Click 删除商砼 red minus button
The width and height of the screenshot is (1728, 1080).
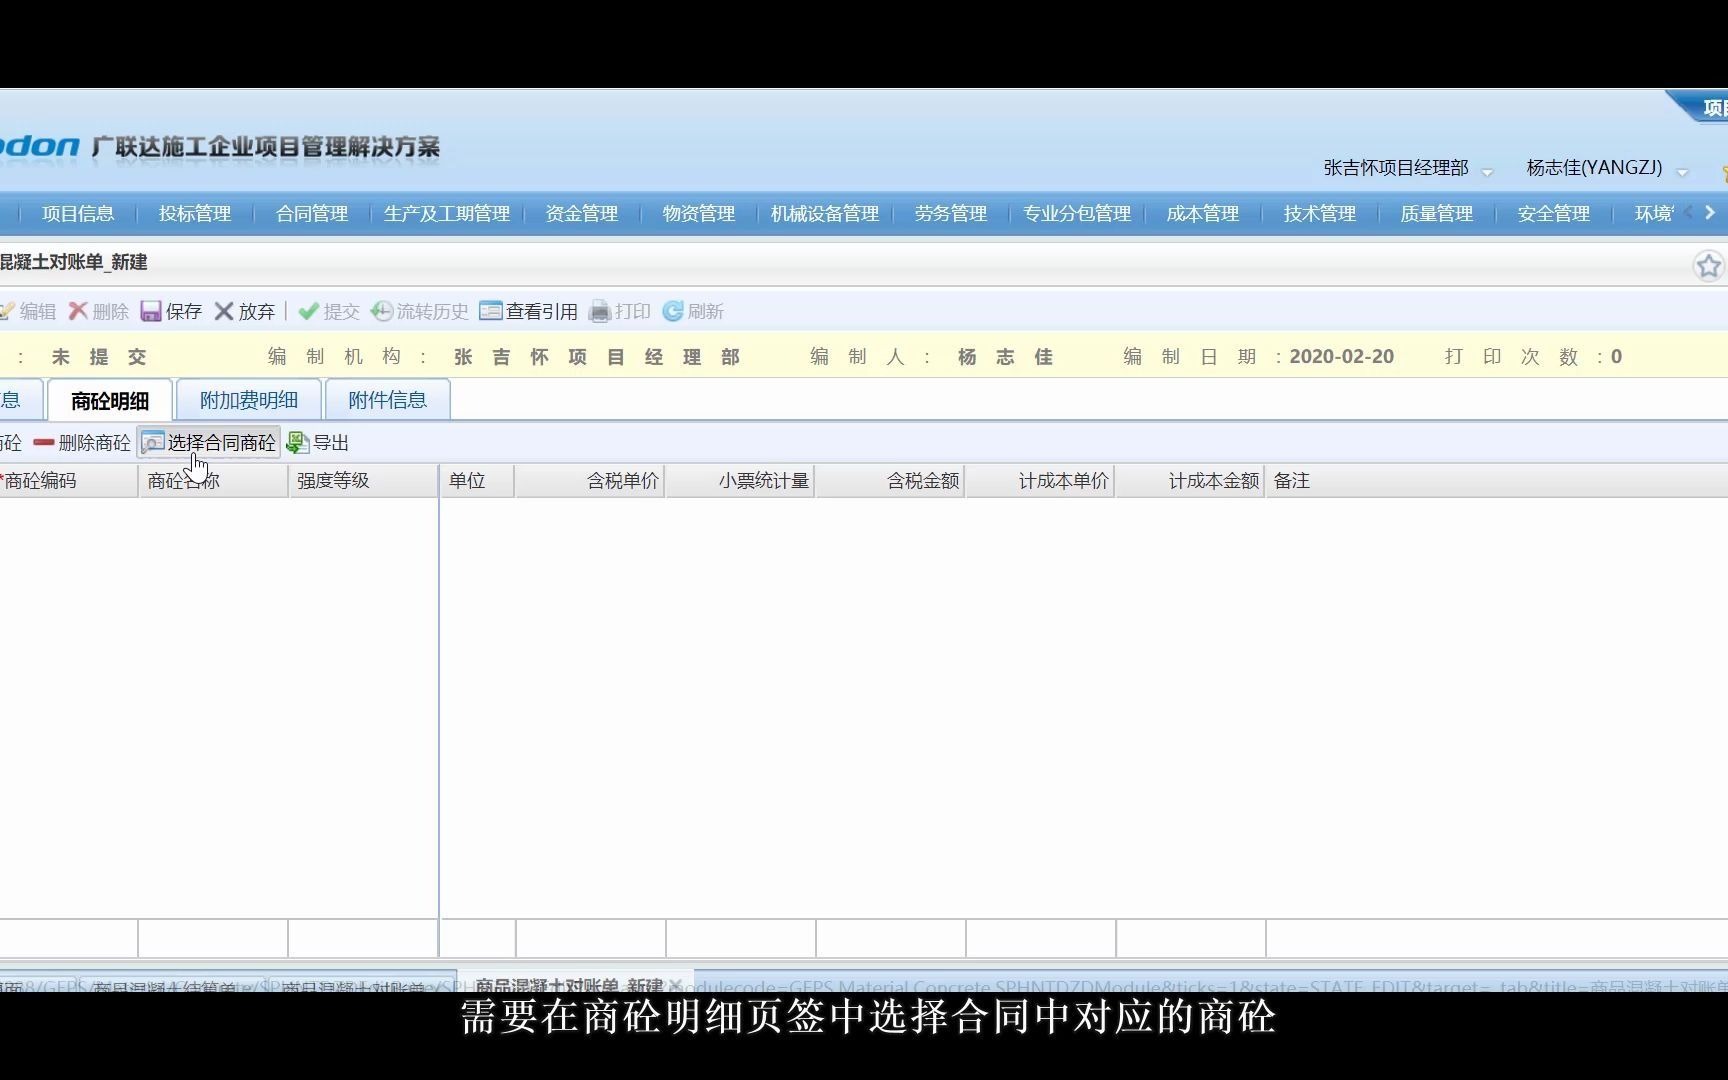pyautogui.click(x=82, y=442)
